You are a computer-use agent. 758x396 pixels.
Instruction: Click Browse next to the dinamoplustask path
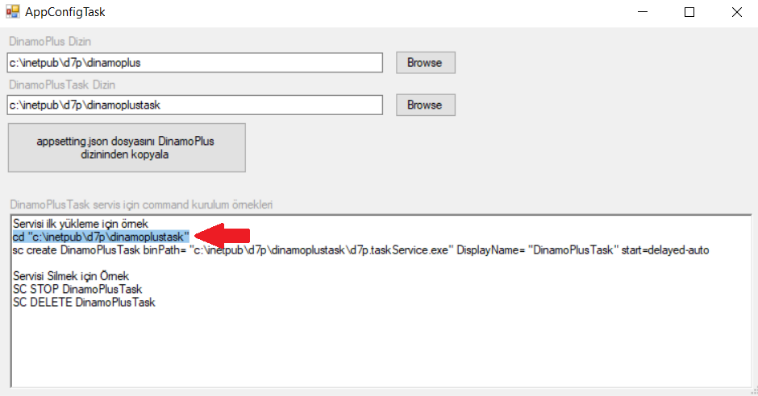tap(425, 105)
